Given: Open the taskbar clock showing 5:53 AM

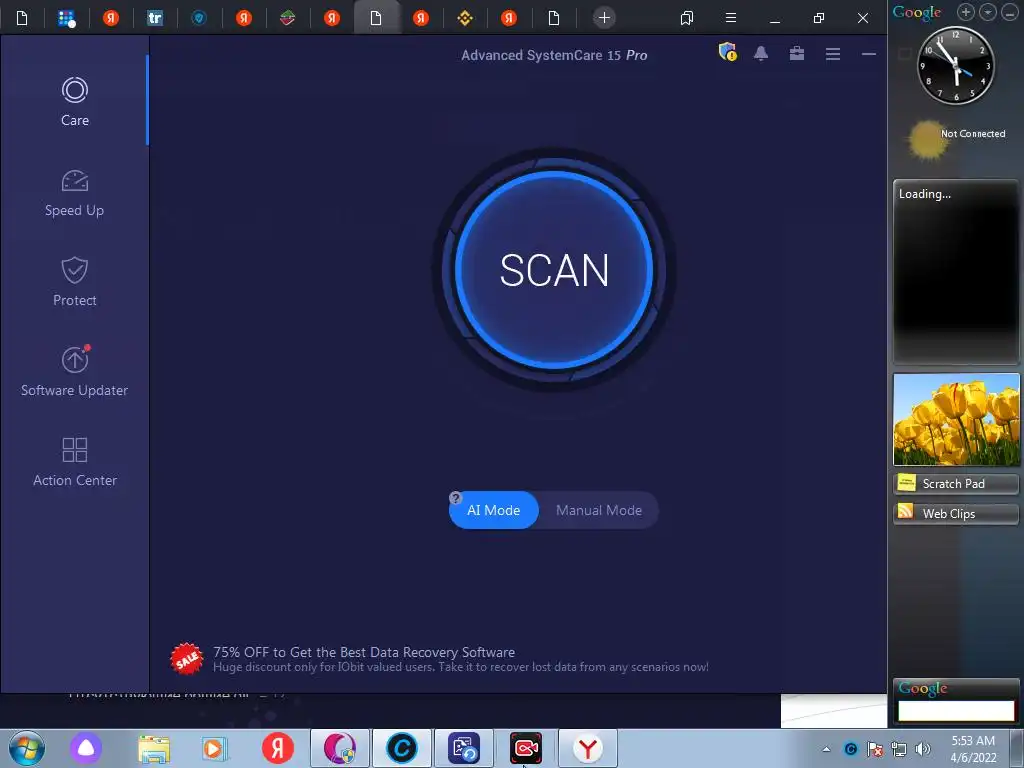Looking at the screenshot, I should click(973, 749).
